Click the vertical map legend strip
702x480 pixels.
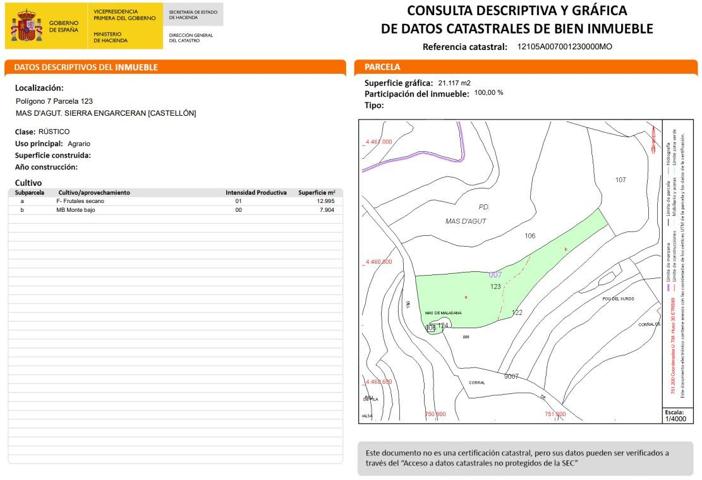677,263
